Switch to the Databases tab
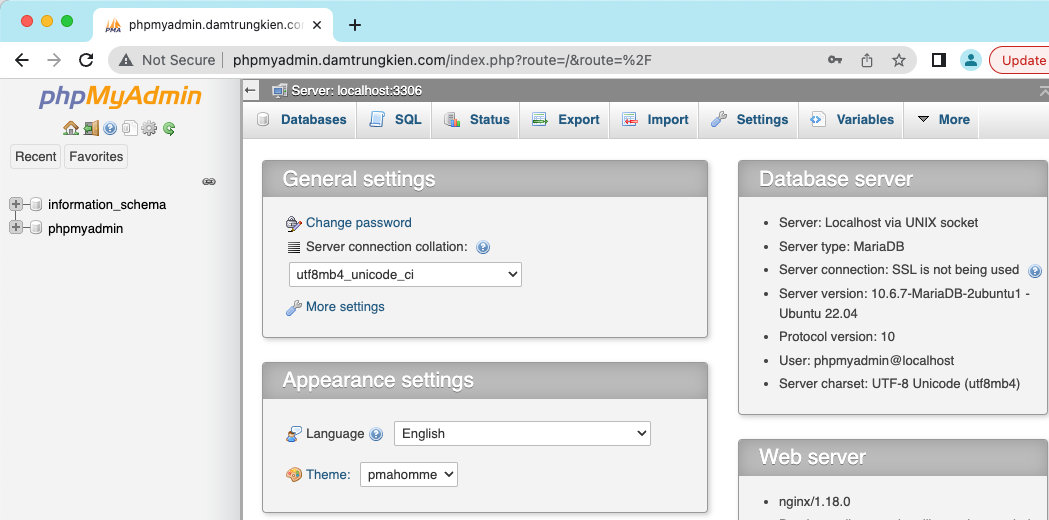This screenshot has width=1049, height=520. click(302, 120)
